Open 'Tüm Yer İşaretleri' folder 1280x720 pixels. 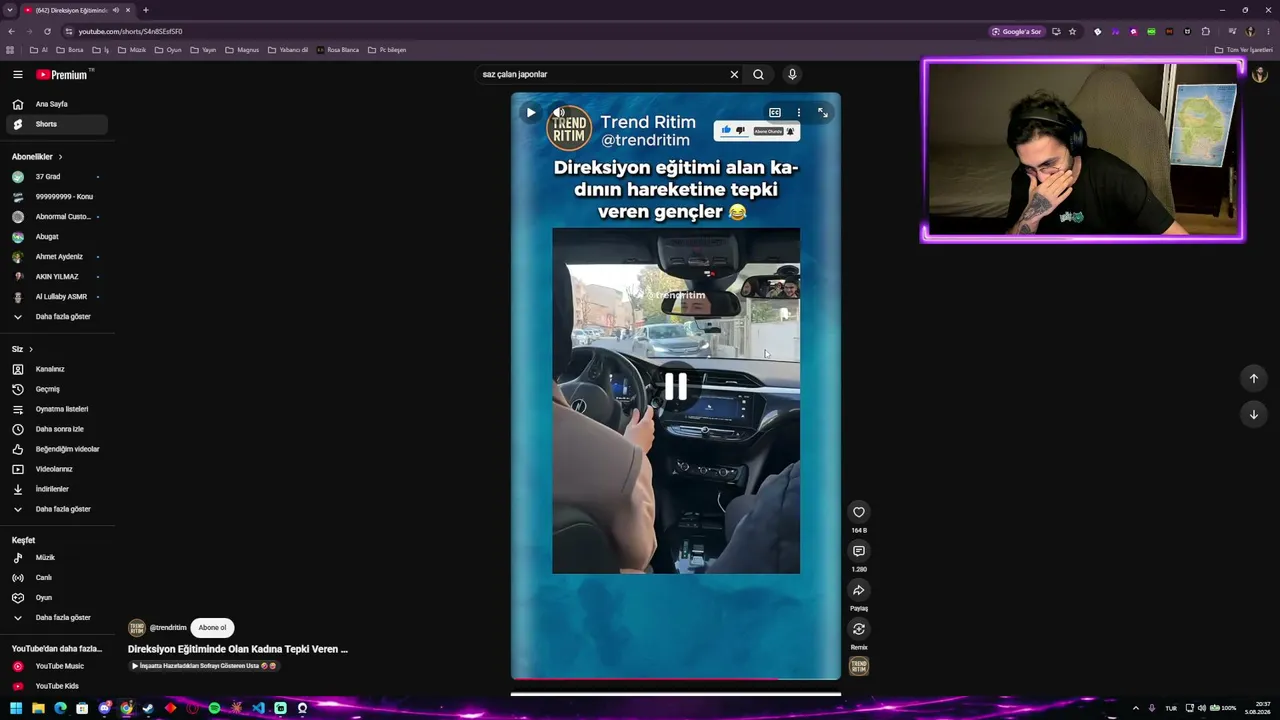point(1244,50)
